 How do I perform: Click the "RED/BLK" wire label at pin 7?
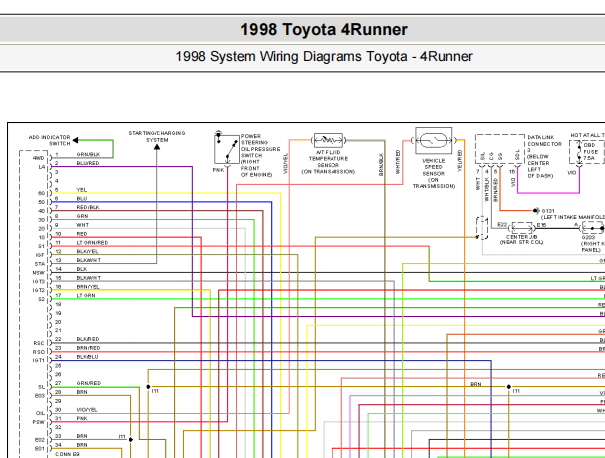[88, 207]
